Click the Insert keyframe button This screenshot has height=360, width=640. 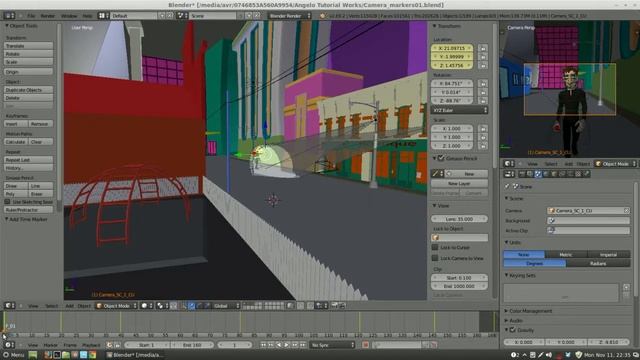click(16, 124)
